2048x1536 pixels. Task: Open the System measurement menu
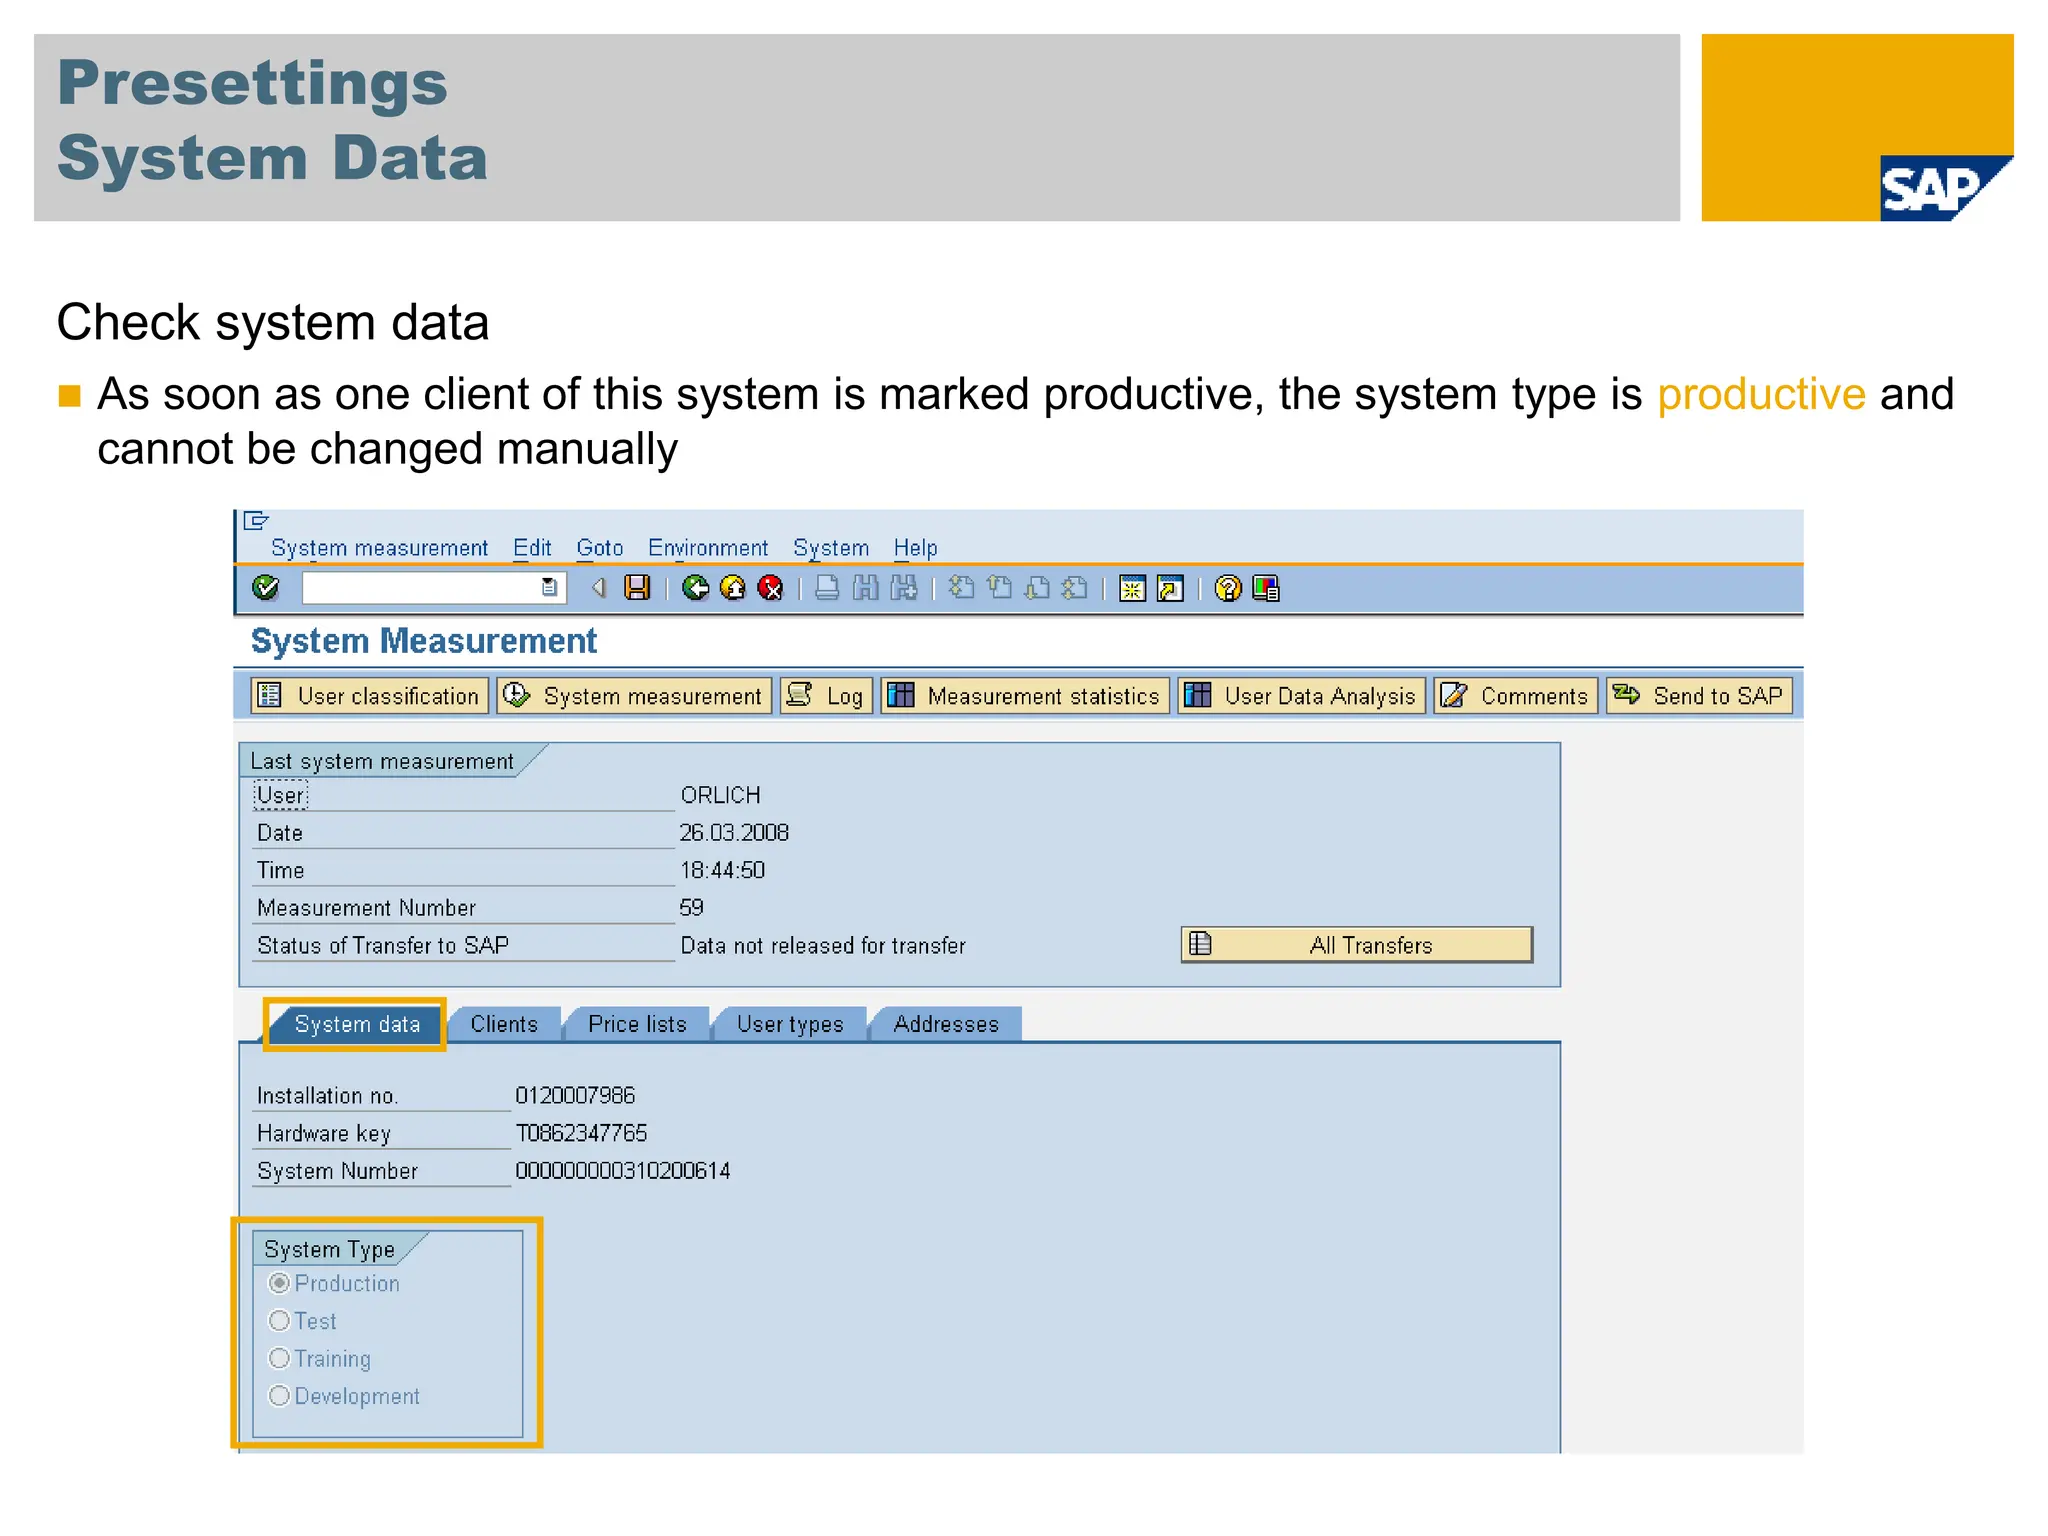click(x=379, y=548)
